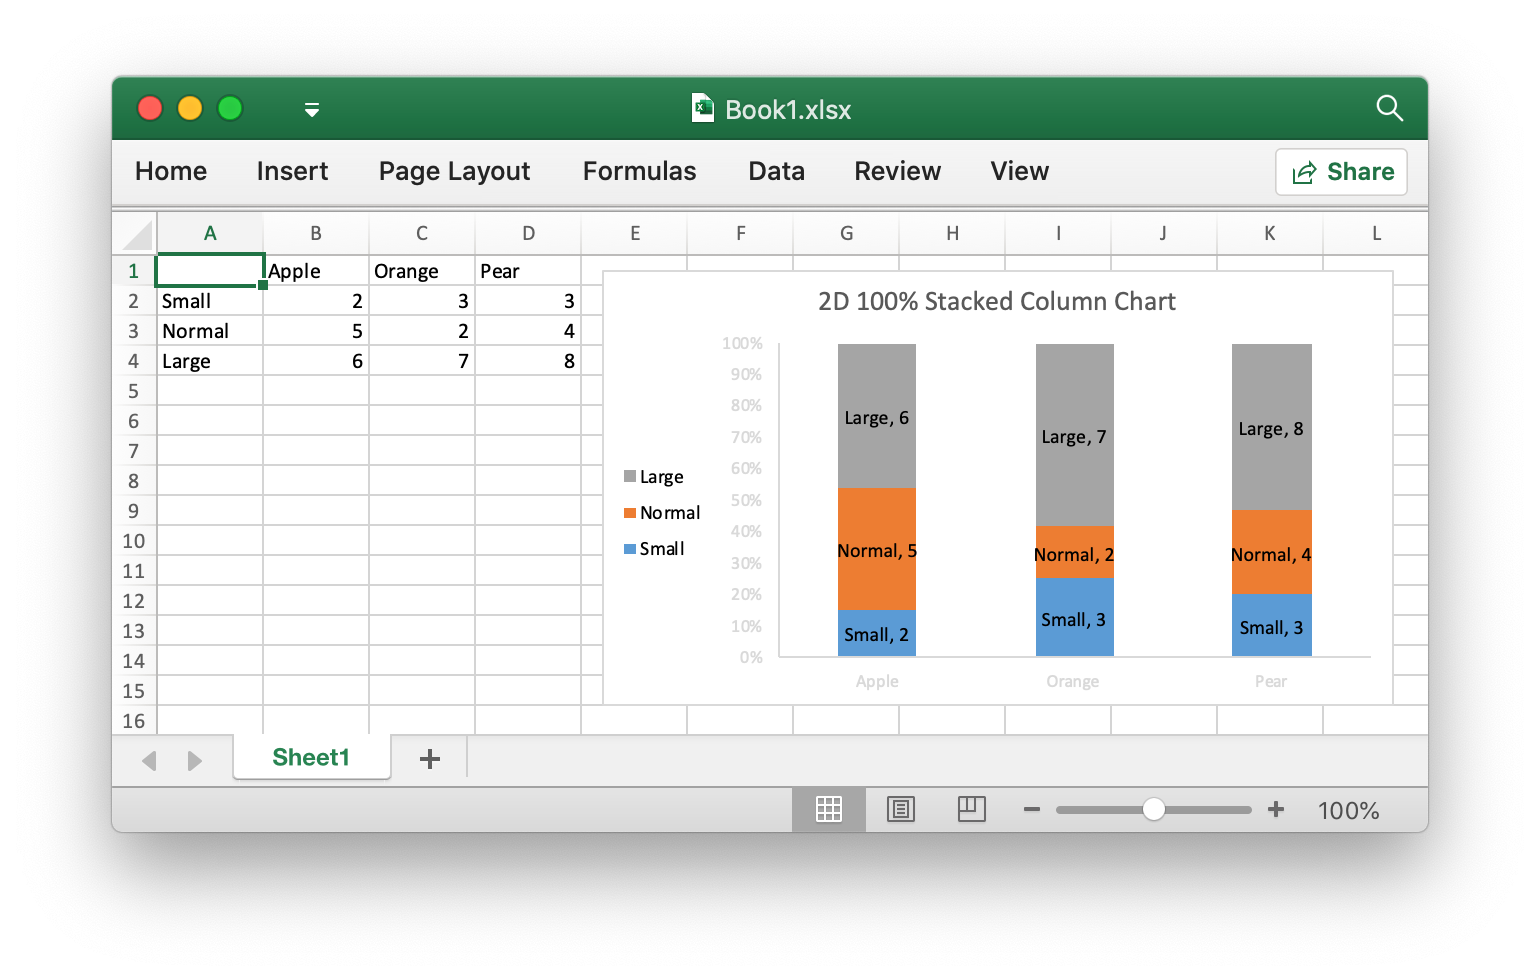The height and width of the screenshot is (980, 1540).
Task: Switch to Normal view using grid icon
Action: pyautogui.click(x=828, y=809)
